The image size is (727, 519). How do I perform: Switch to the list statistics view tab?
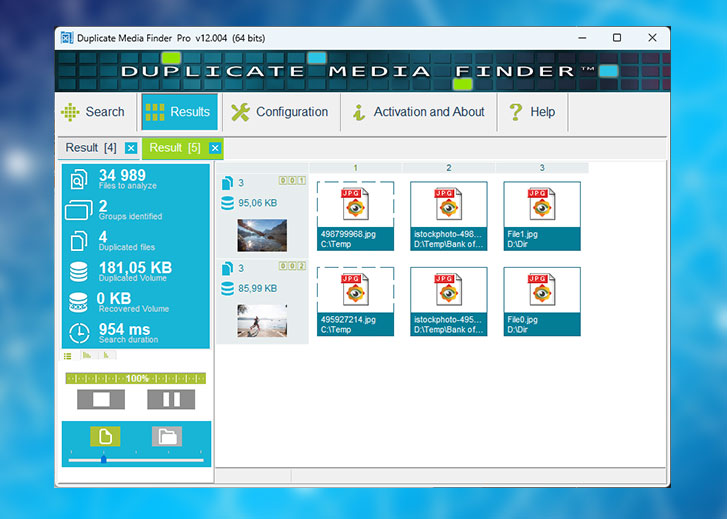(68, 356)
